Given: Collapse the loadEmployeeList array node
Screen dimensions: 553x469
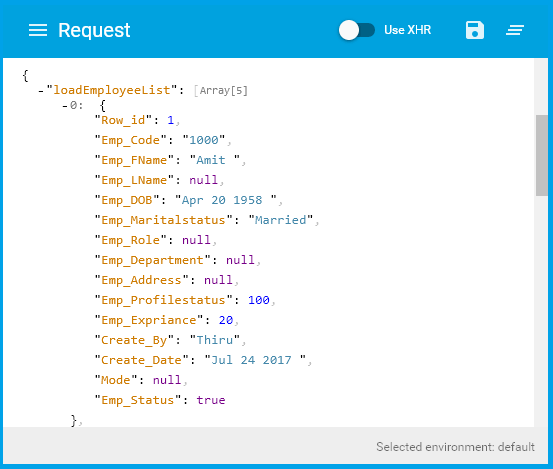Looking at the screenshot, I should (x=41, y=91).
